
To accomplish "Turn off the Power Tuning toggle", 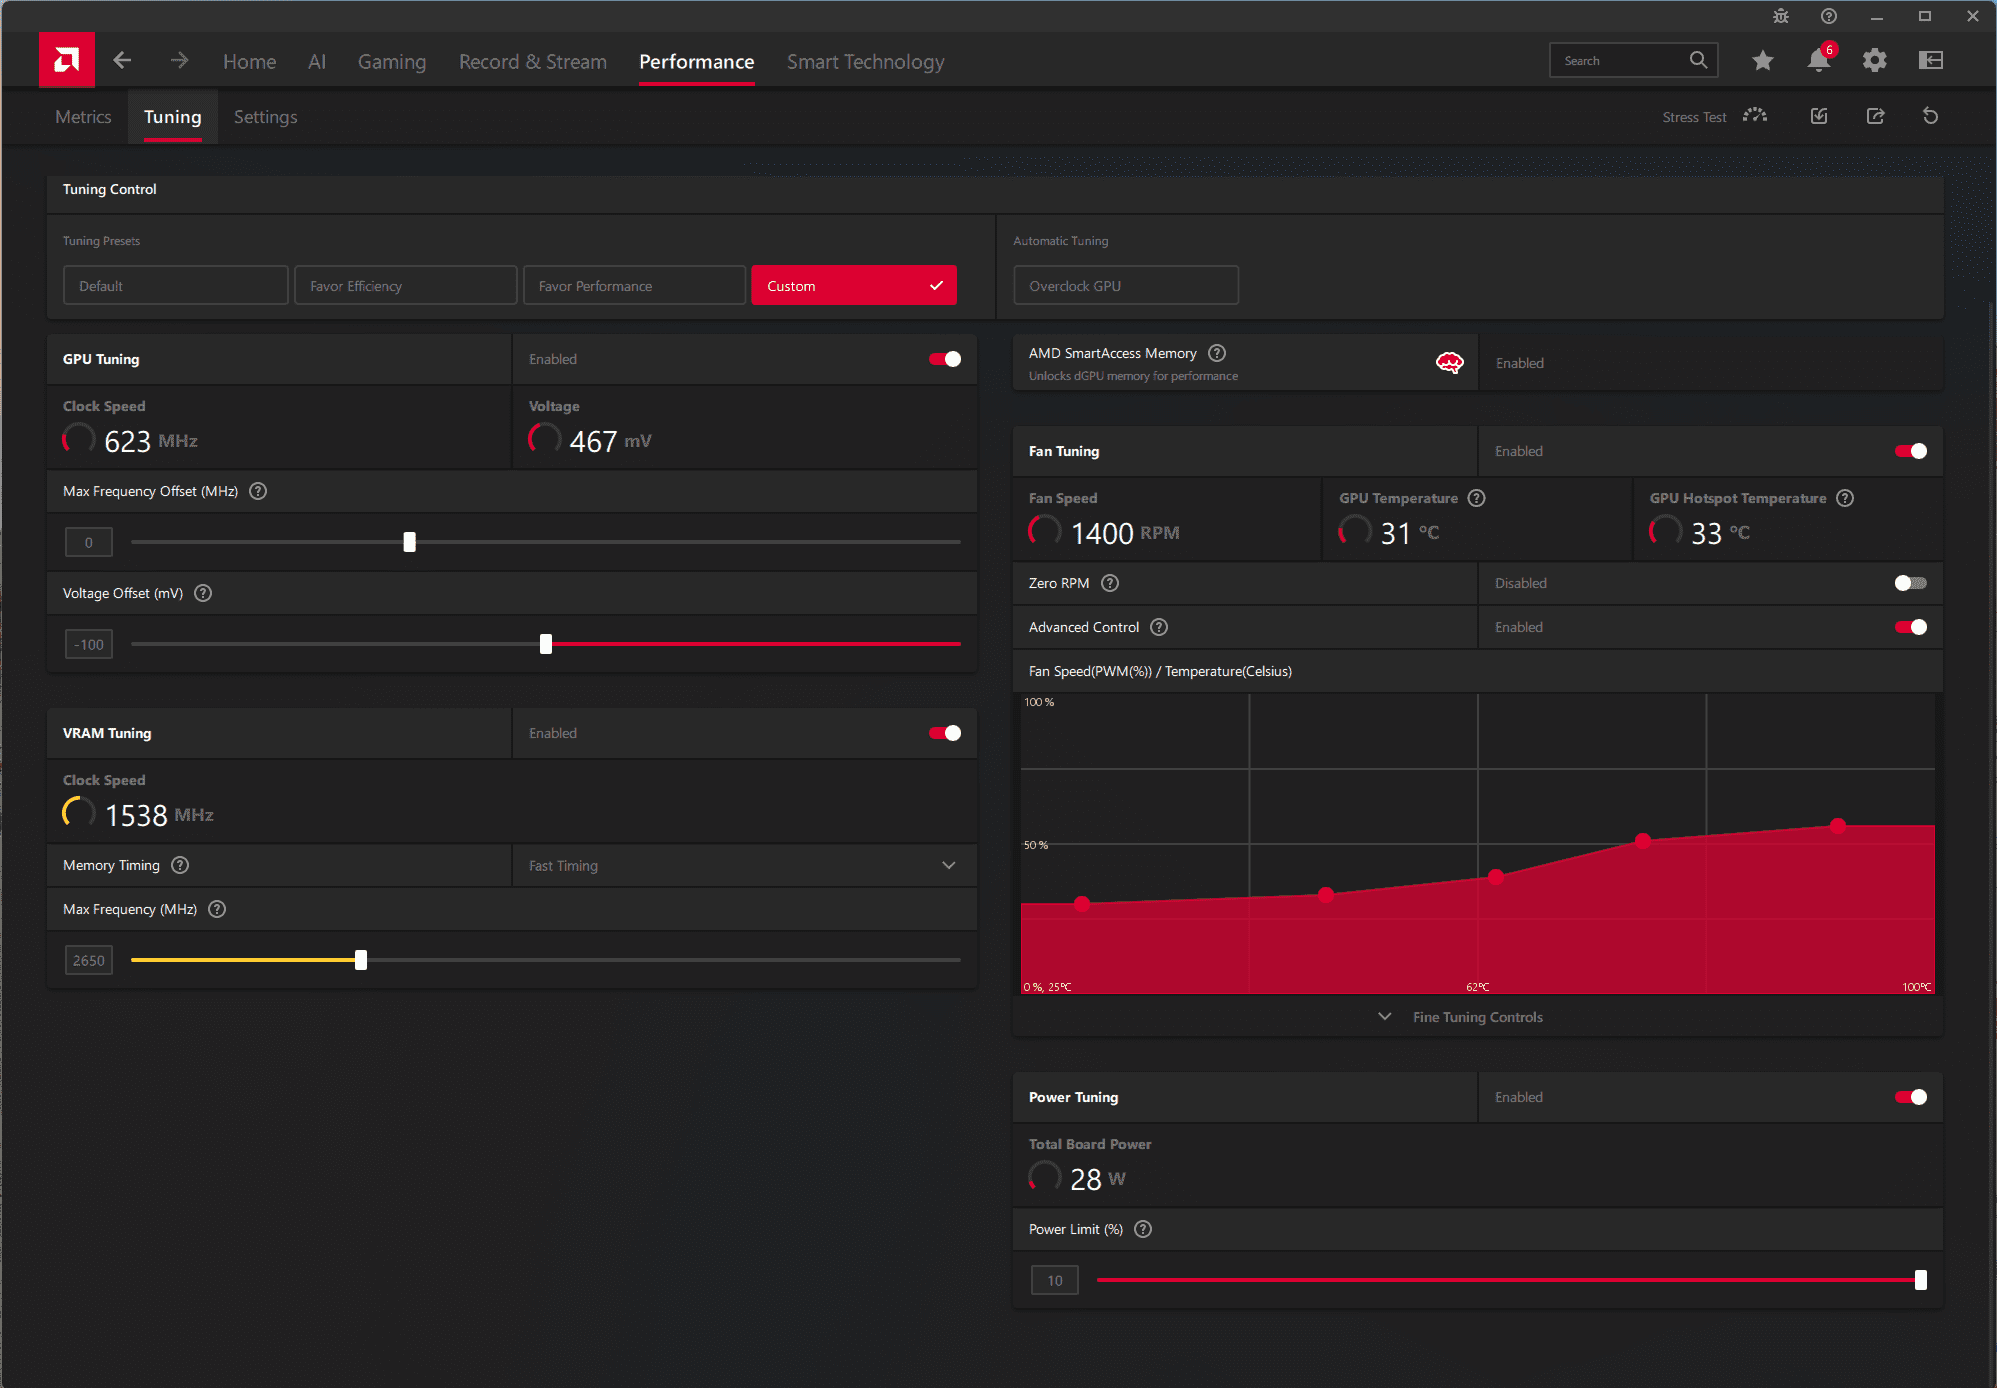I will click(x=1911, y=1097).
